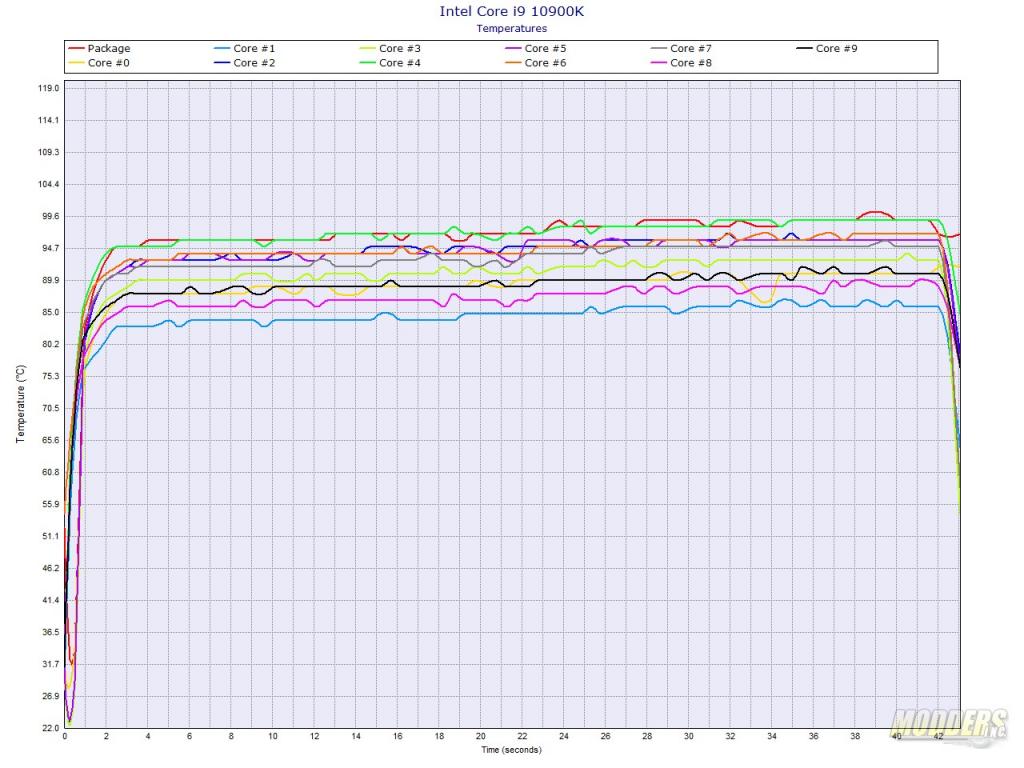This screenshot has width=1024, height=768.
Task: Click the 'Temperatures' subtitle
Action: coord(511,29)
